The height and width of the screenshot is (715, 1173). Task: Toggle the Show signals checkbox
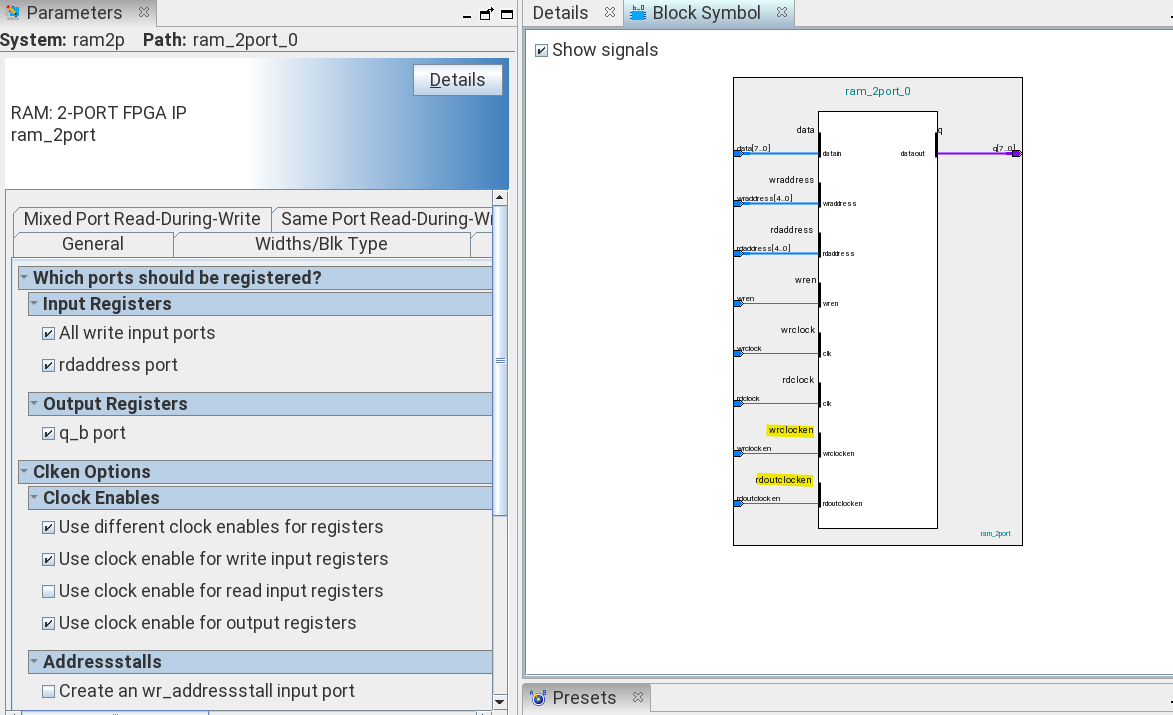541,50
